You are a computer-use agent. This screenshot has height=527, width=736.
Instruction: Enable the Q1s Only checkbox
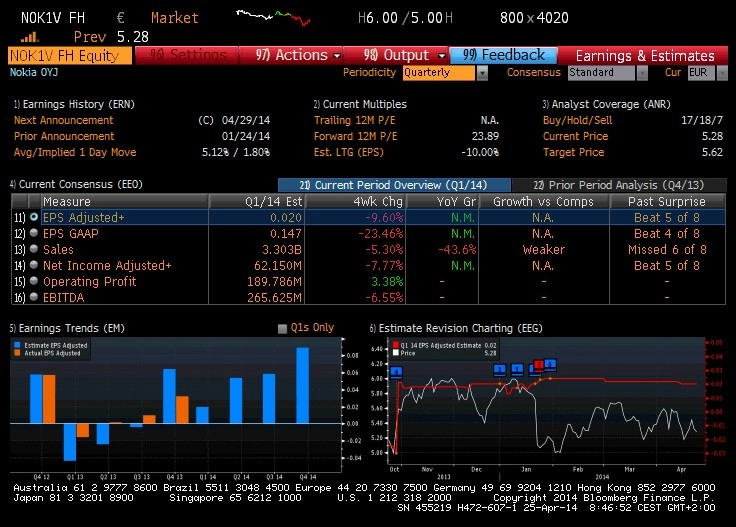point(282,328)
